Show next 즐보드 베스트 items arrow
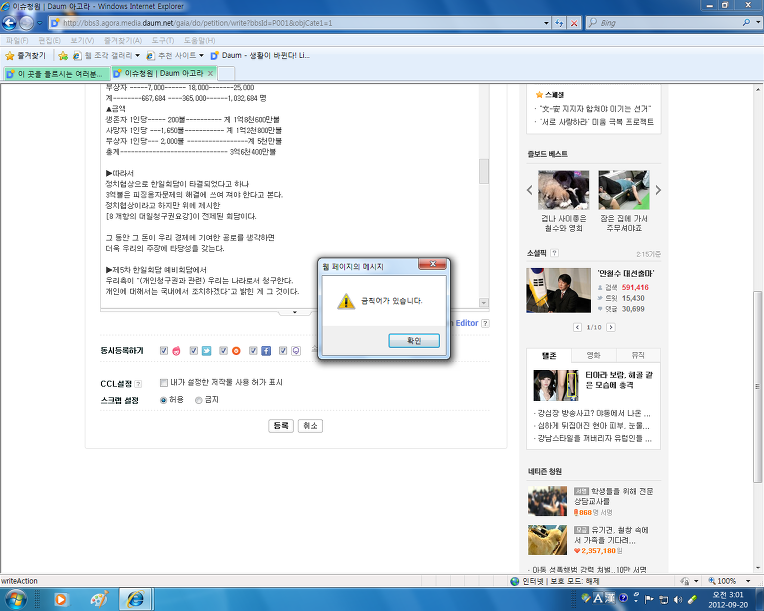The height and width of the screenshot is (611, 764). coord(658,190)
